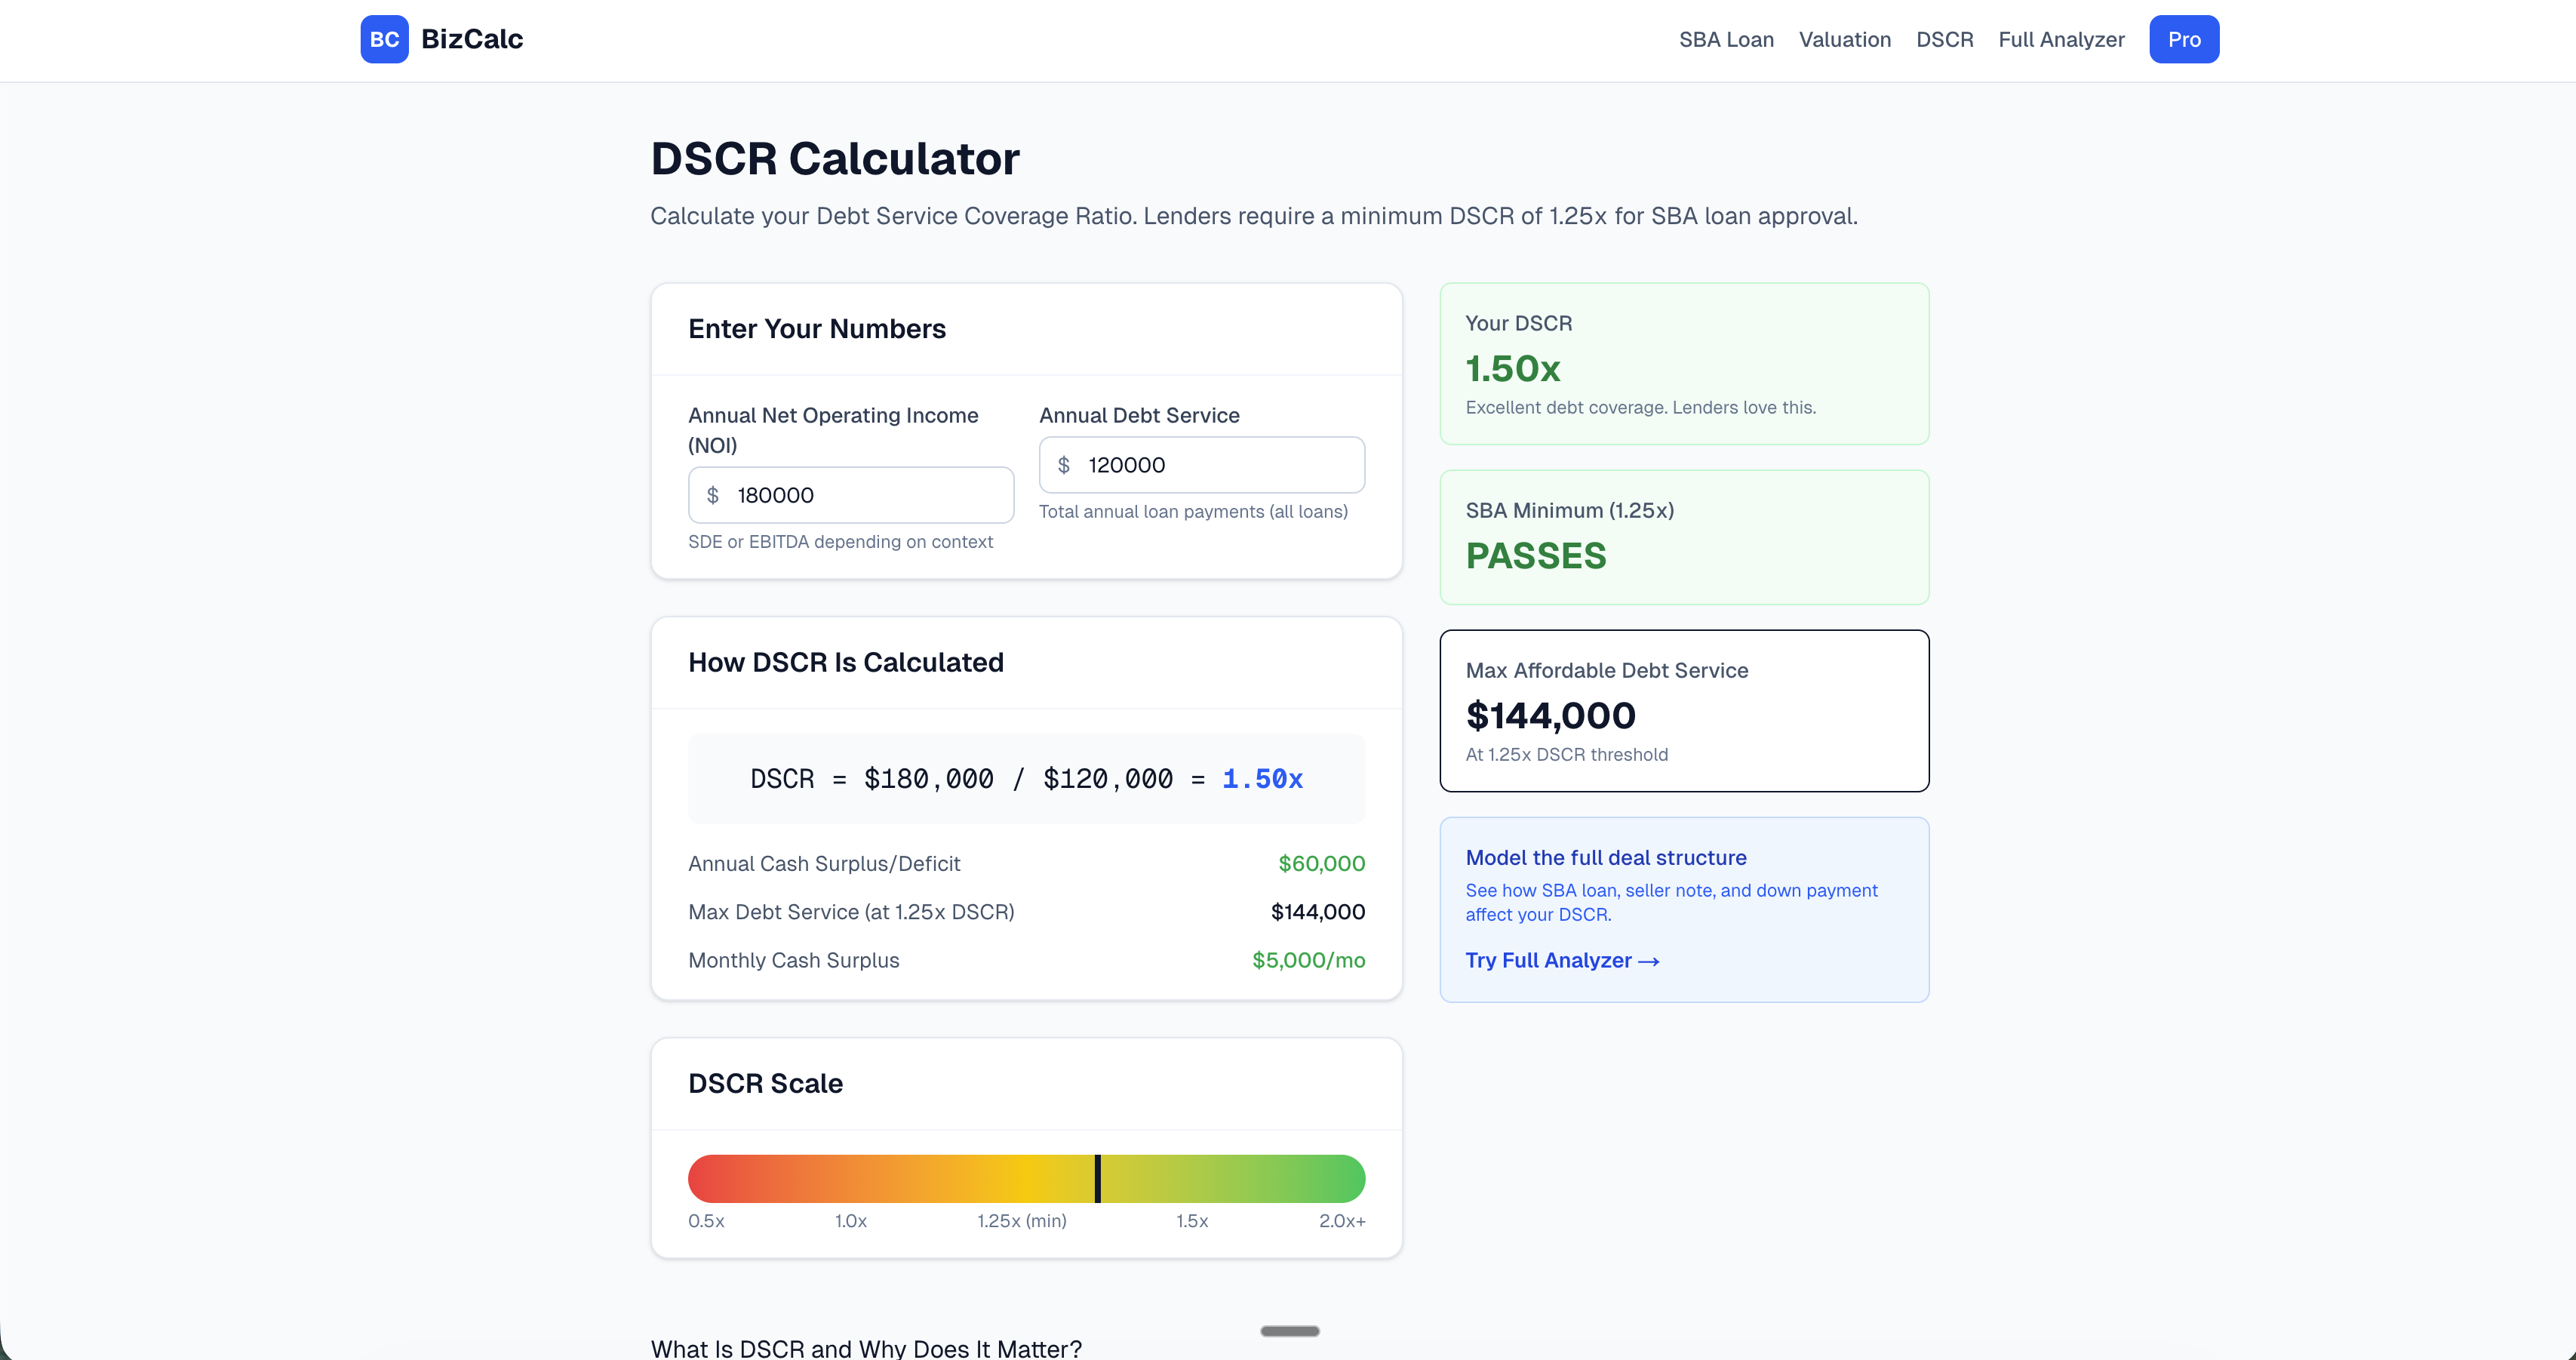
Task: Follow the Try Full Analyzer link
Action: pos(1562,960)
